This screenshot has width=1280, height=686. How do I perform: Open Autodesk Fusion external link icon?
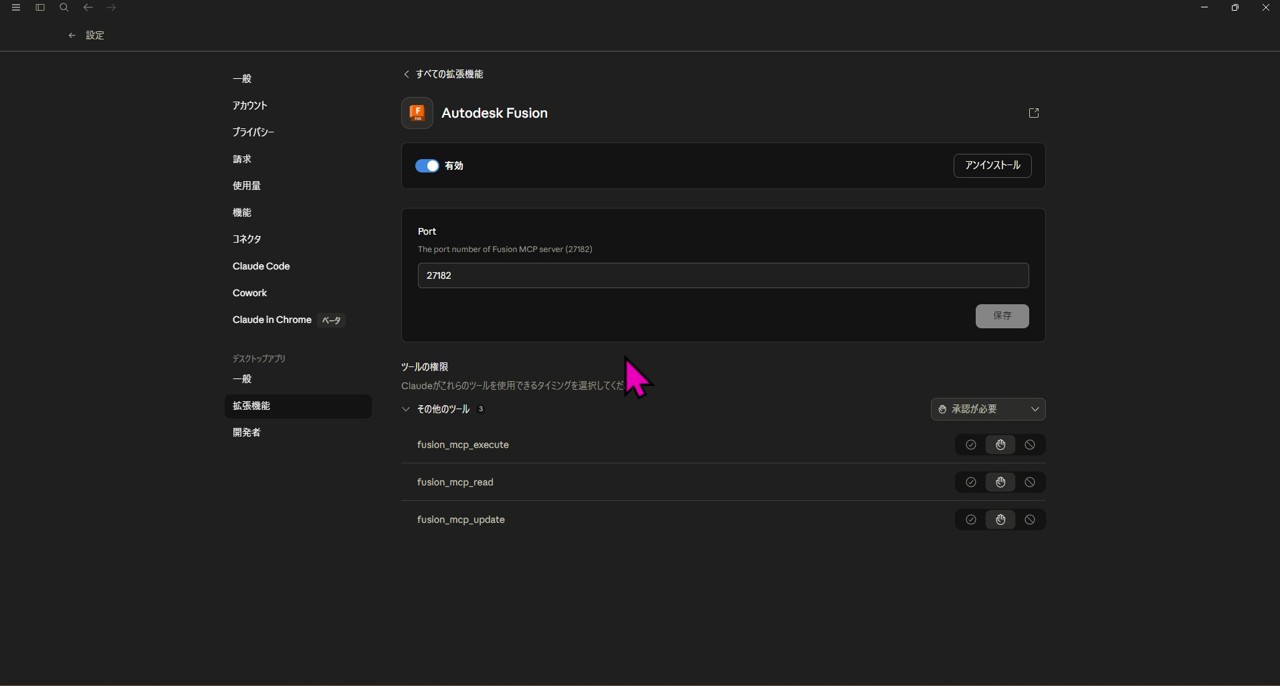[1034, 113]
